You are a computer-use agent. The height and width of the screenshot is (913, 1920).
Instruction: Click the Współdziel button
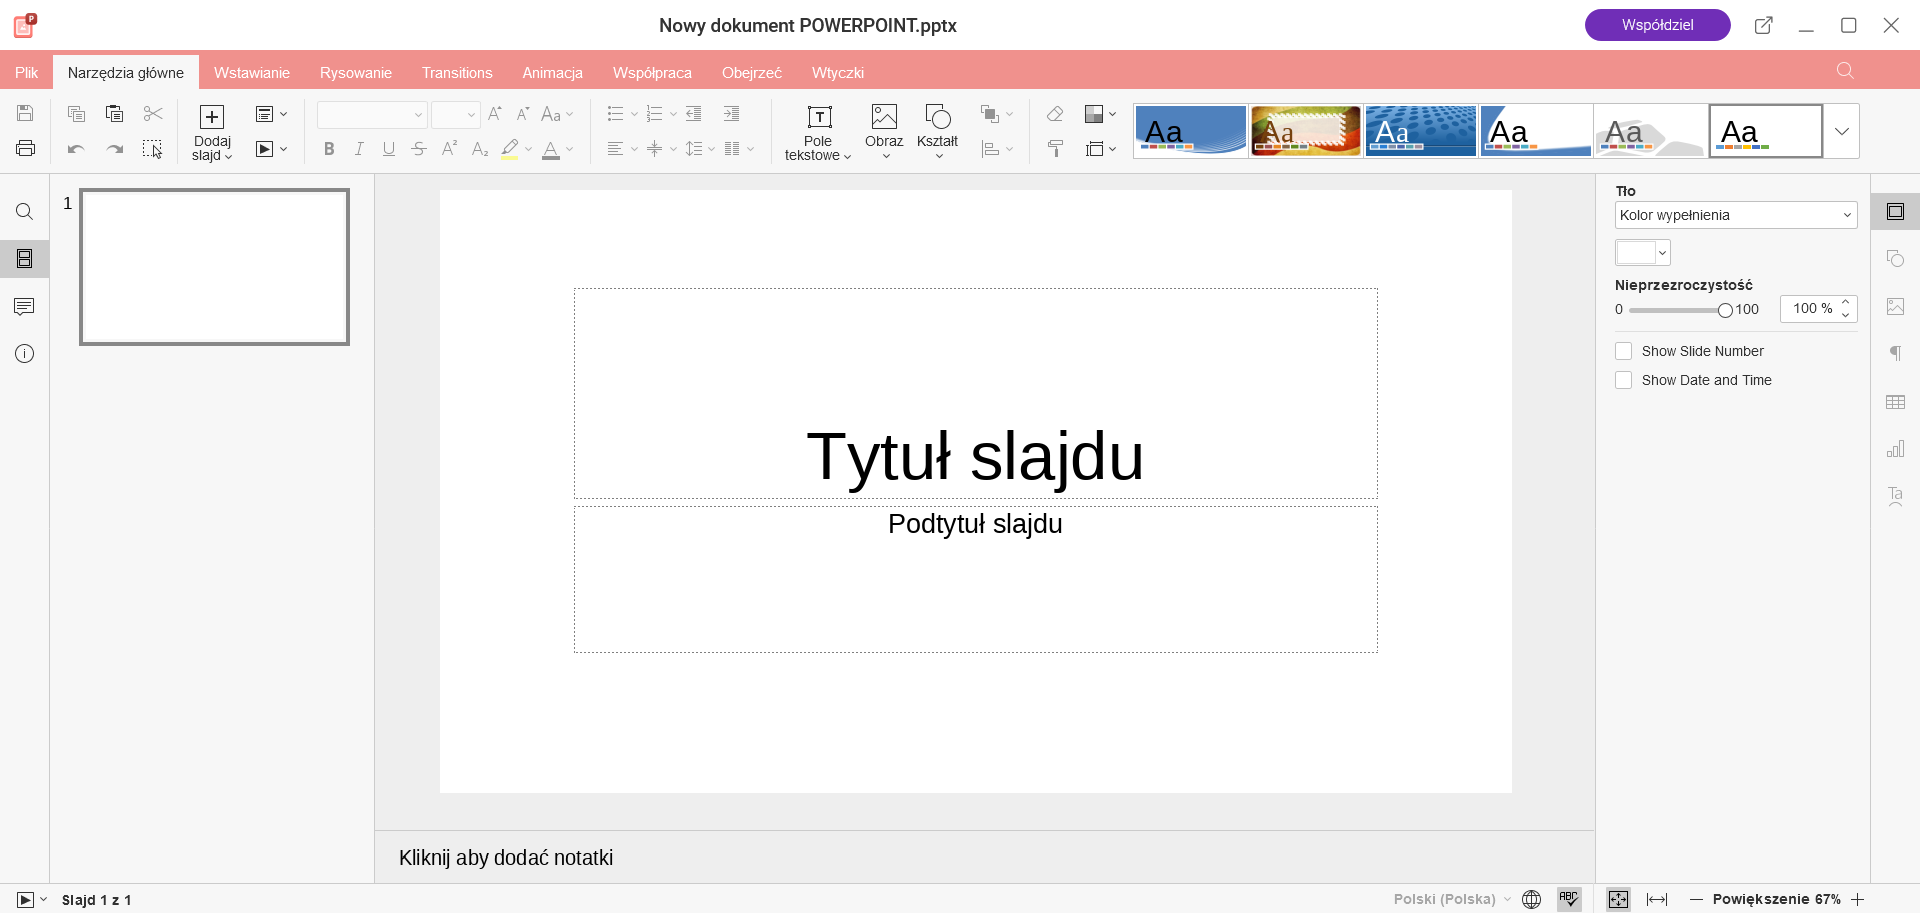point(1657,25)
